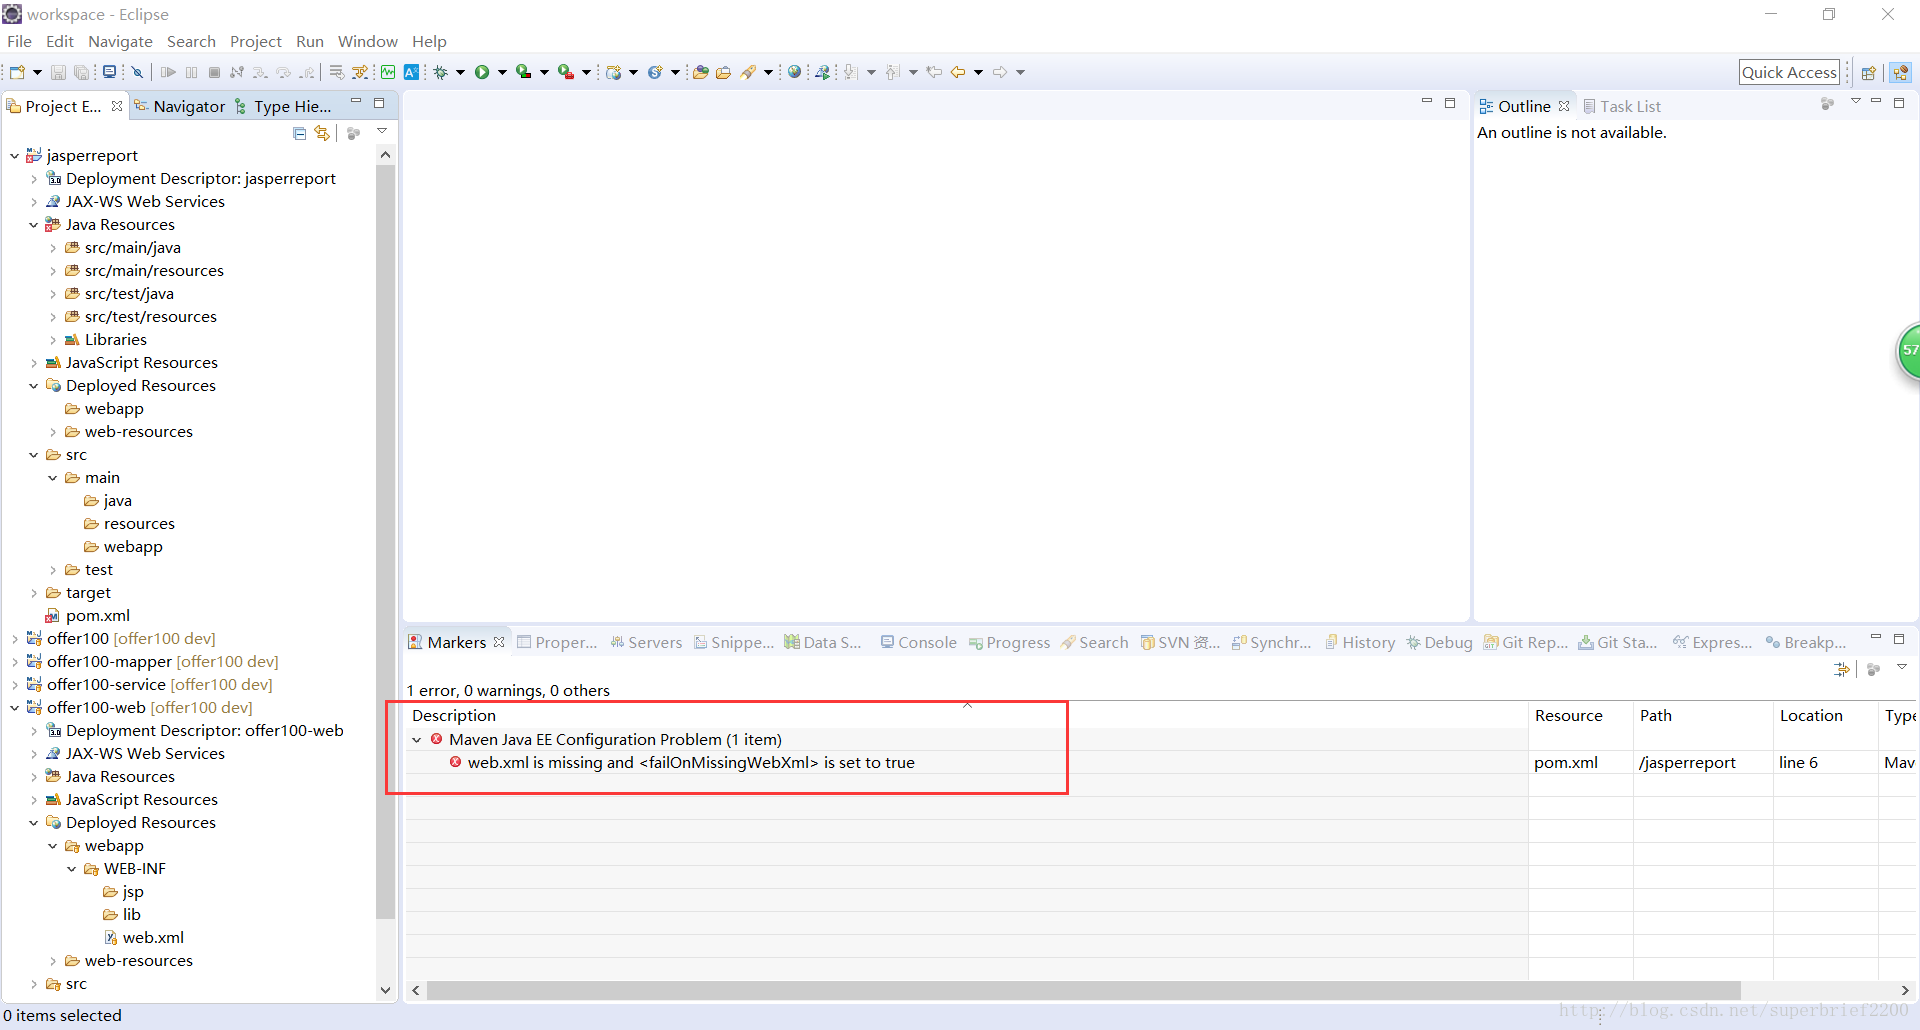Open the Project menu
The width and height of the screenshot is (1920, 1030).
(255, 41)
